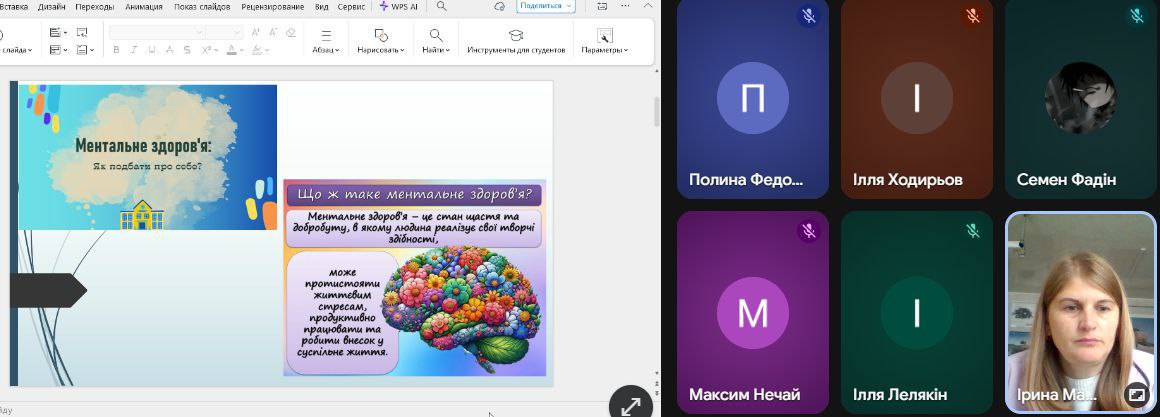Click the cloud sync status icon
Screen dimensions: 1160x417
click(499, 6)
